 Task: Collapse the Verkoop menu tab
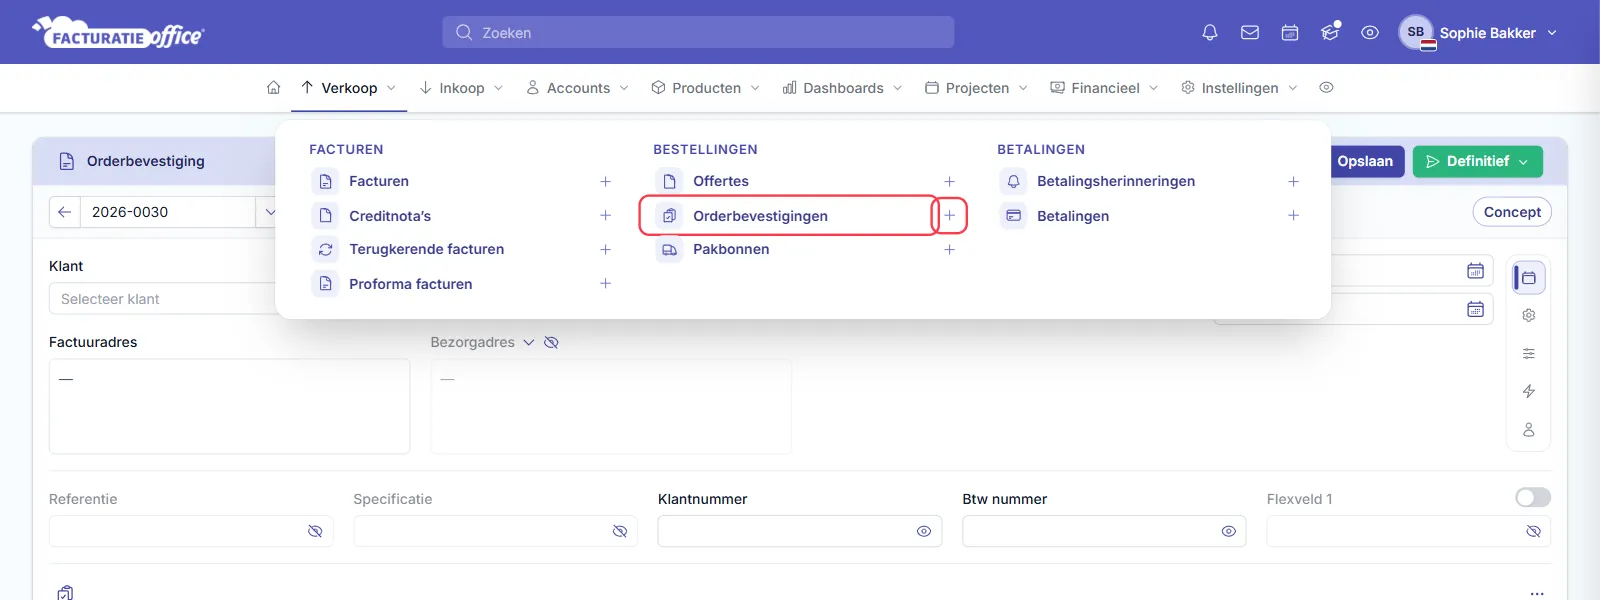(x=349, y=88)
